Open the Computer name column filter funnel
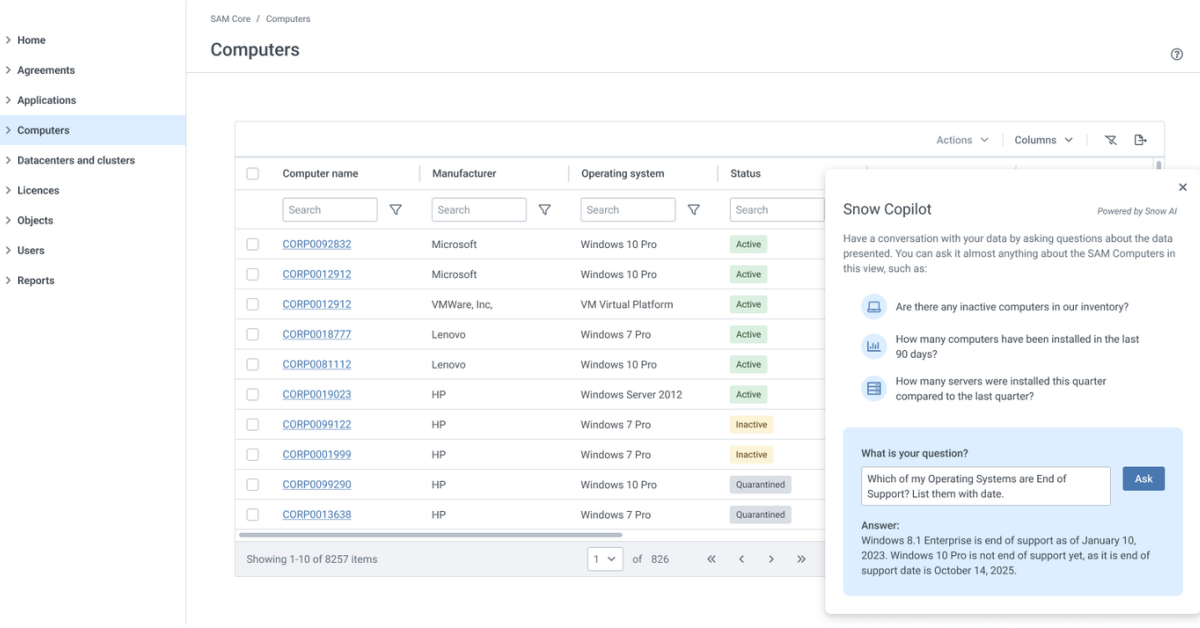 (396, 209)
